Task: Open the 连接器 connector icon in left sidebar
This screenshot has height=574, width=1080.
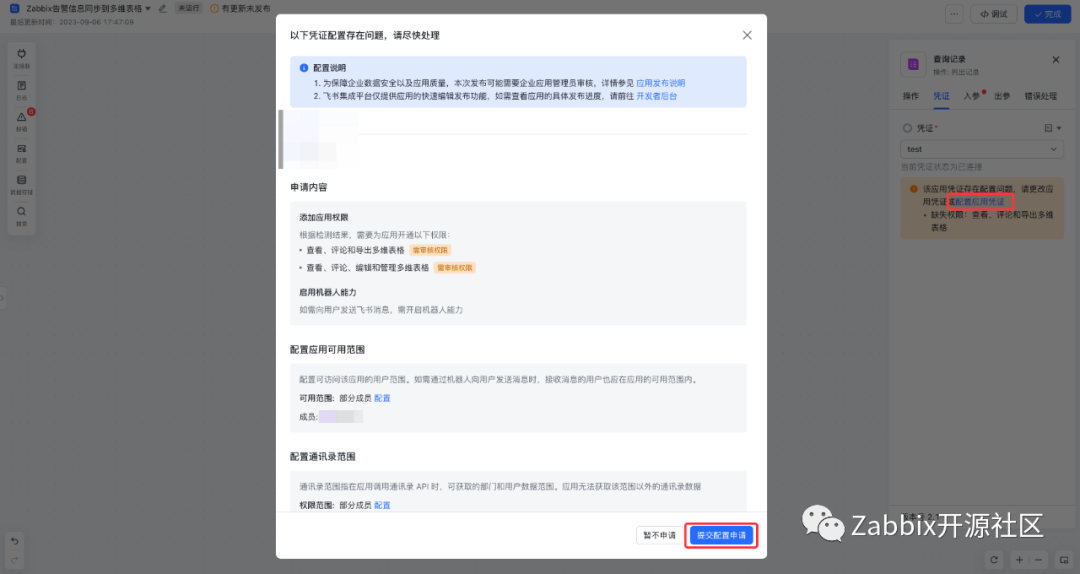Action: 21,54
